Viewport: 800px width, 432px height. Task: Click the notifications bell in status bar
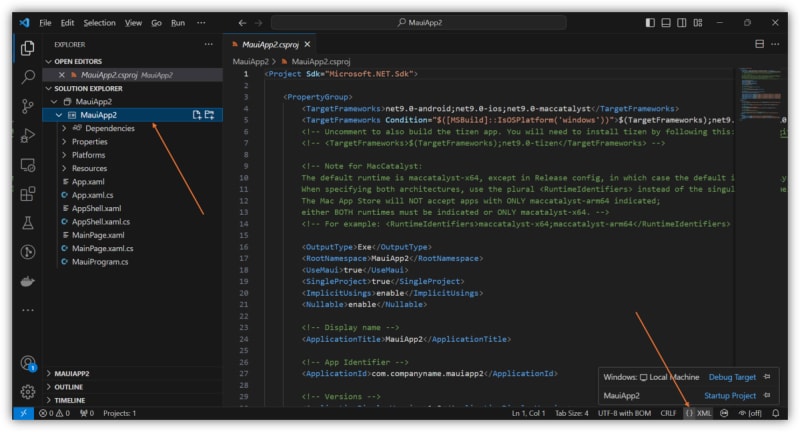(775, 412)
